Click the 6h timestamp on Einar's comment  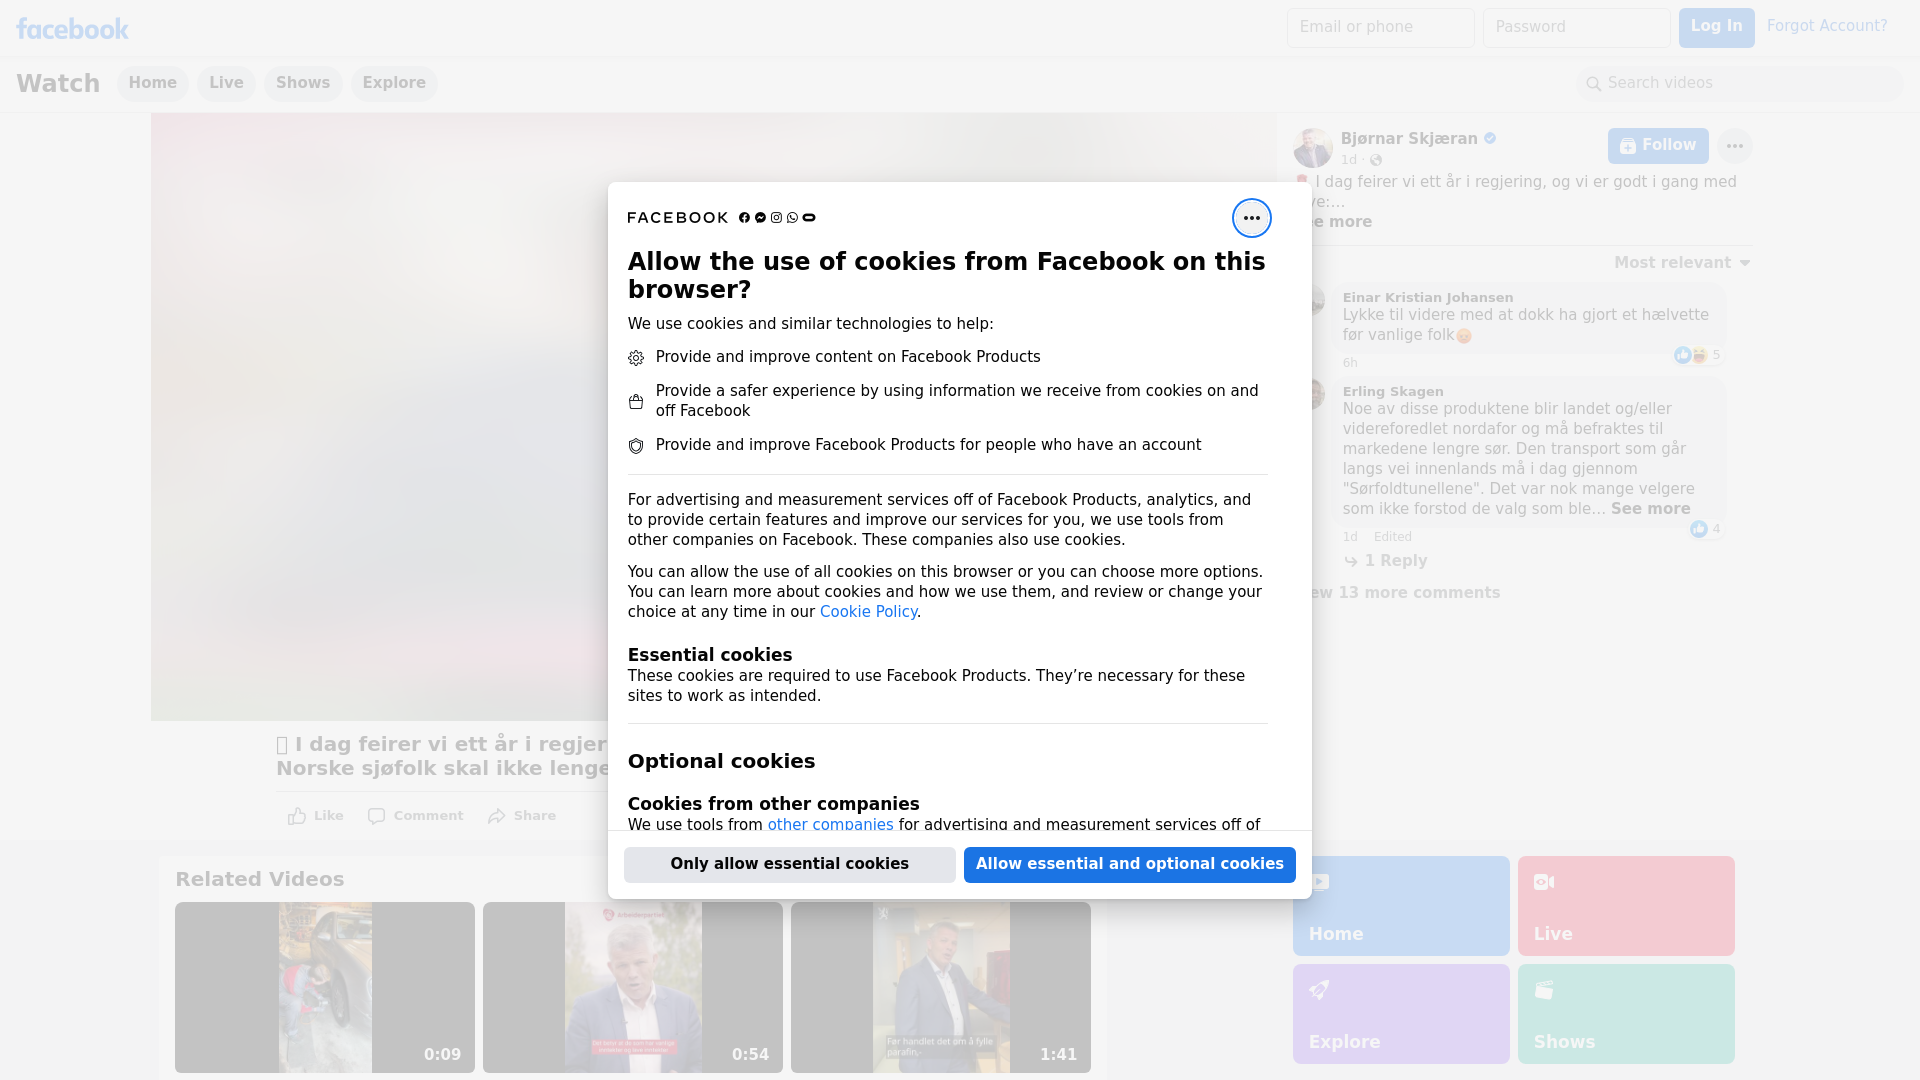pos(1350,363)
